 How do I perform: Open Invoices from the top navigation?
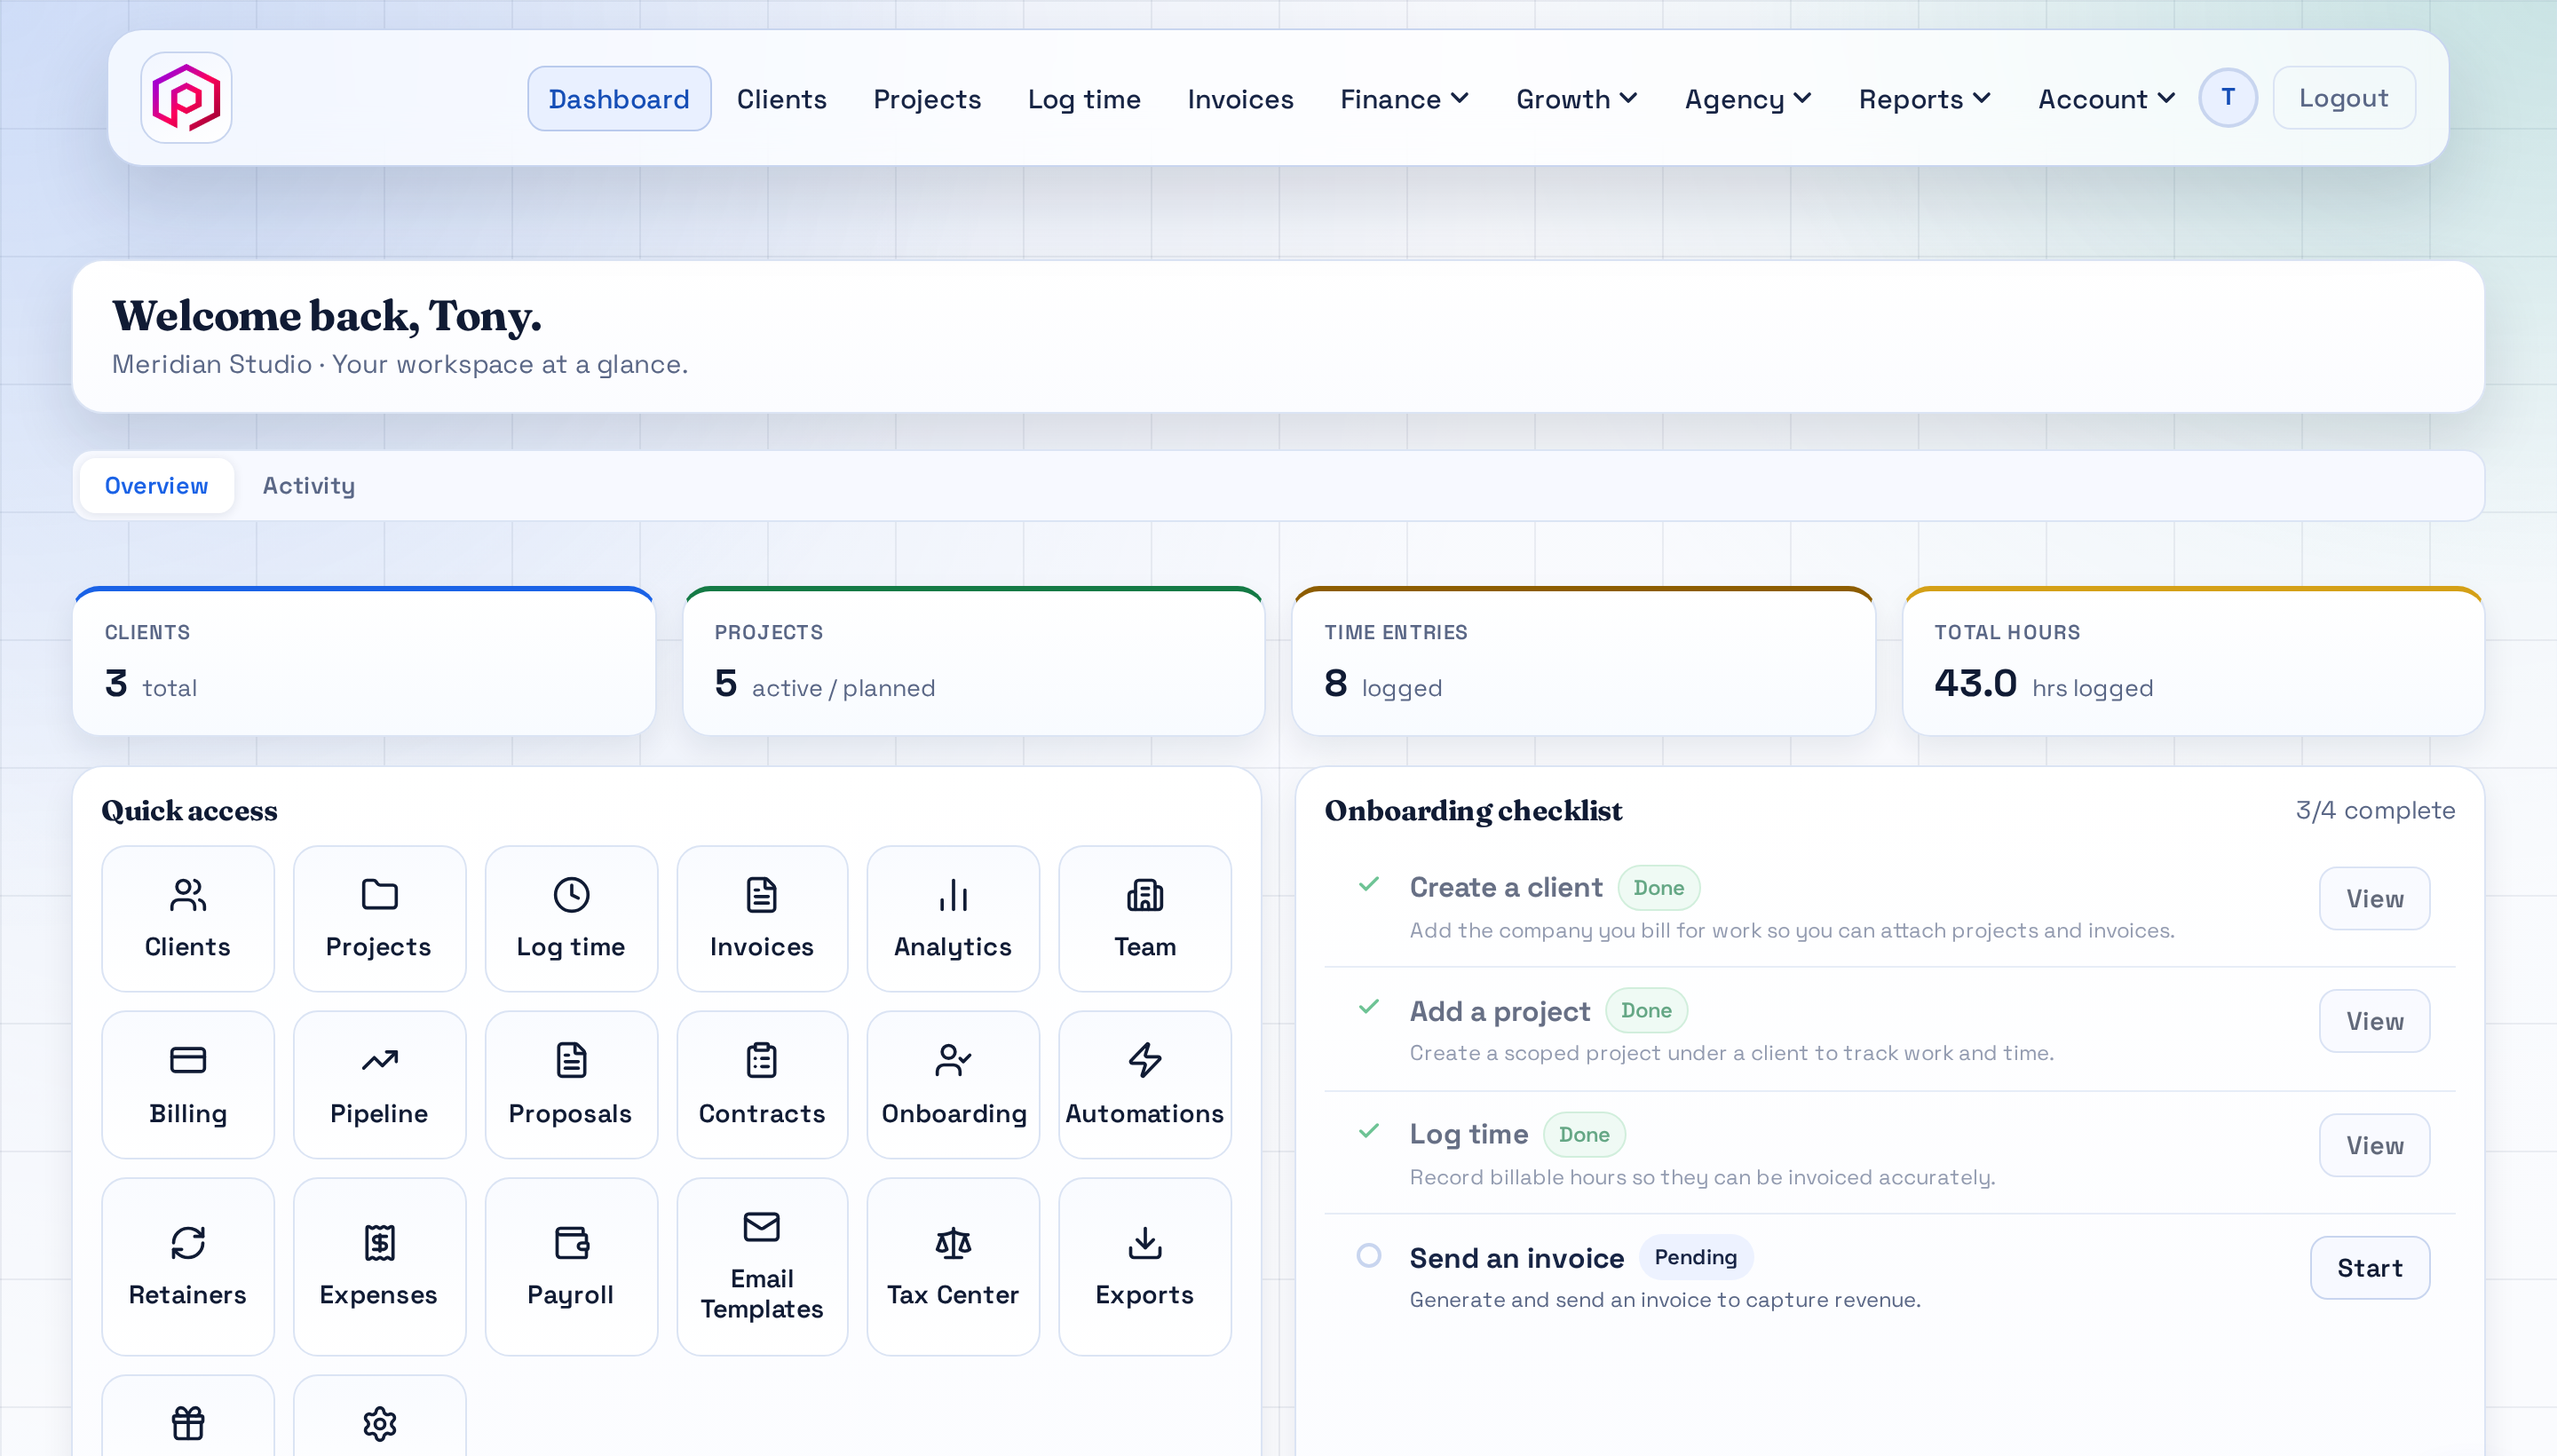tap(1240, 99)
